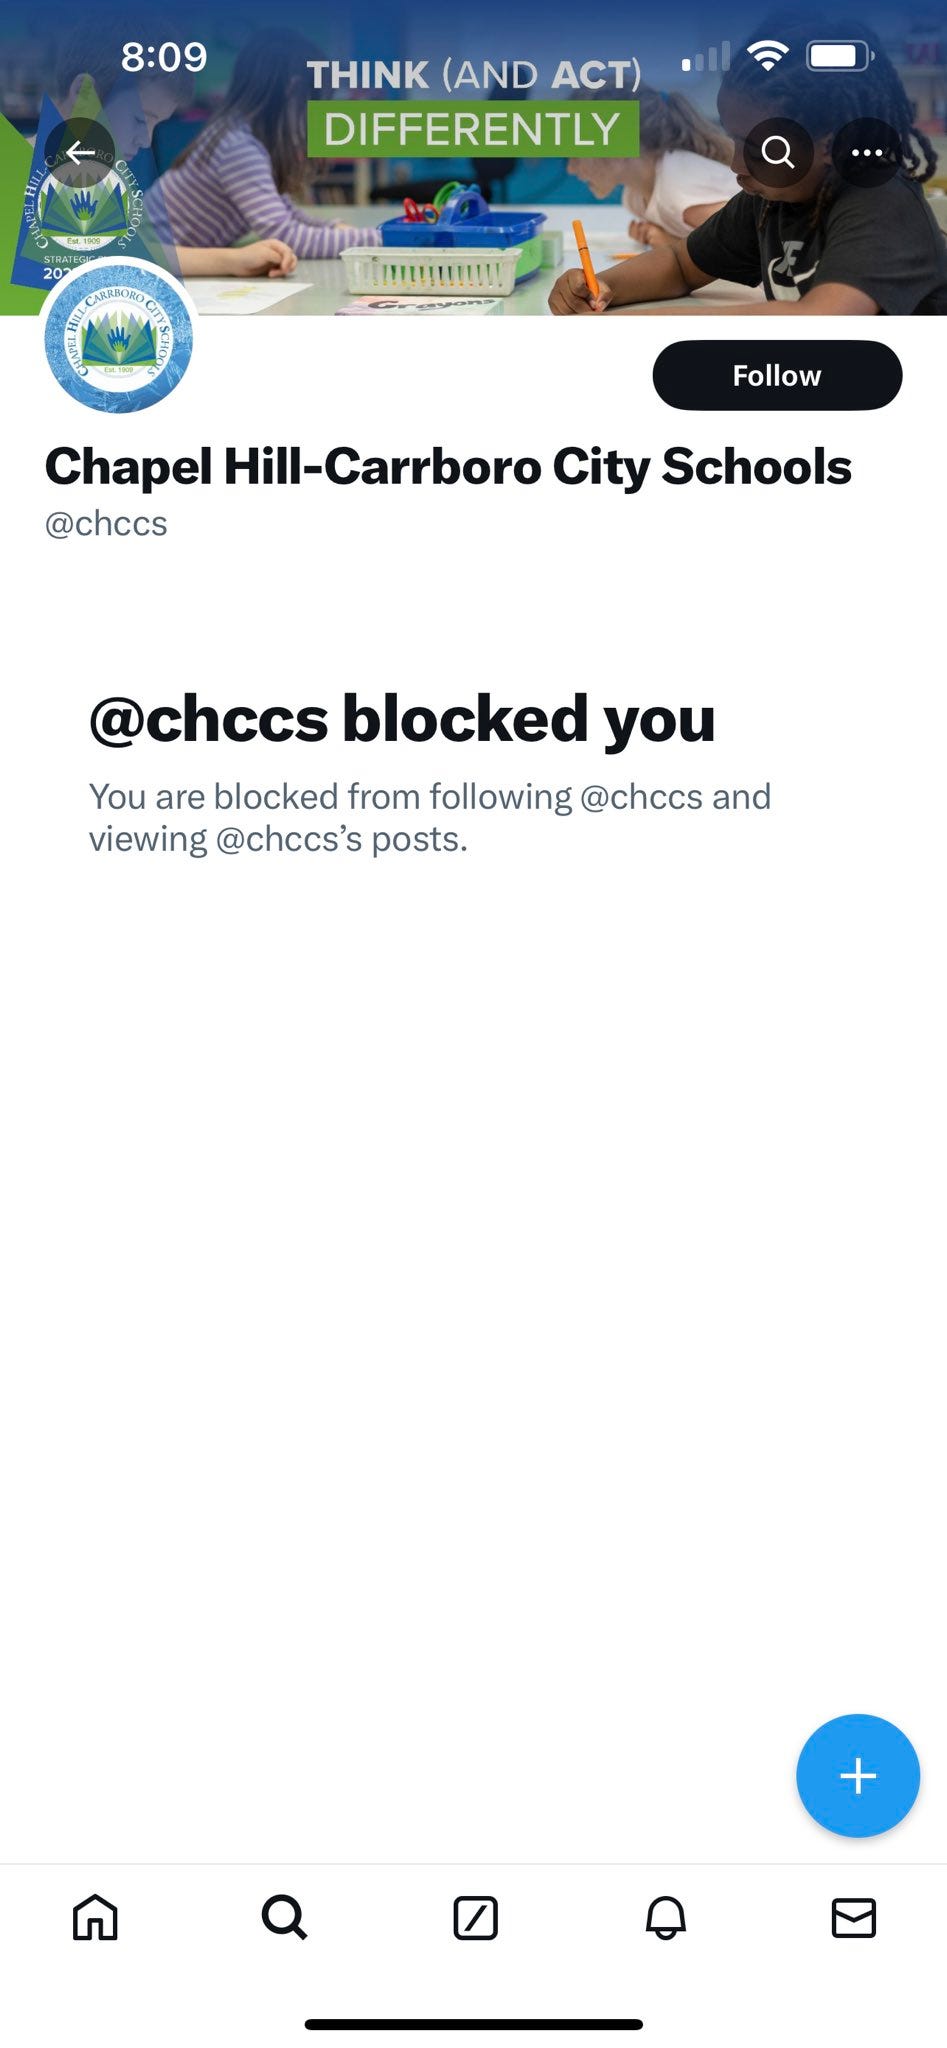
Task: Follow Chapel Hill-Carrboro City Schools
Action: click(777, 375)
